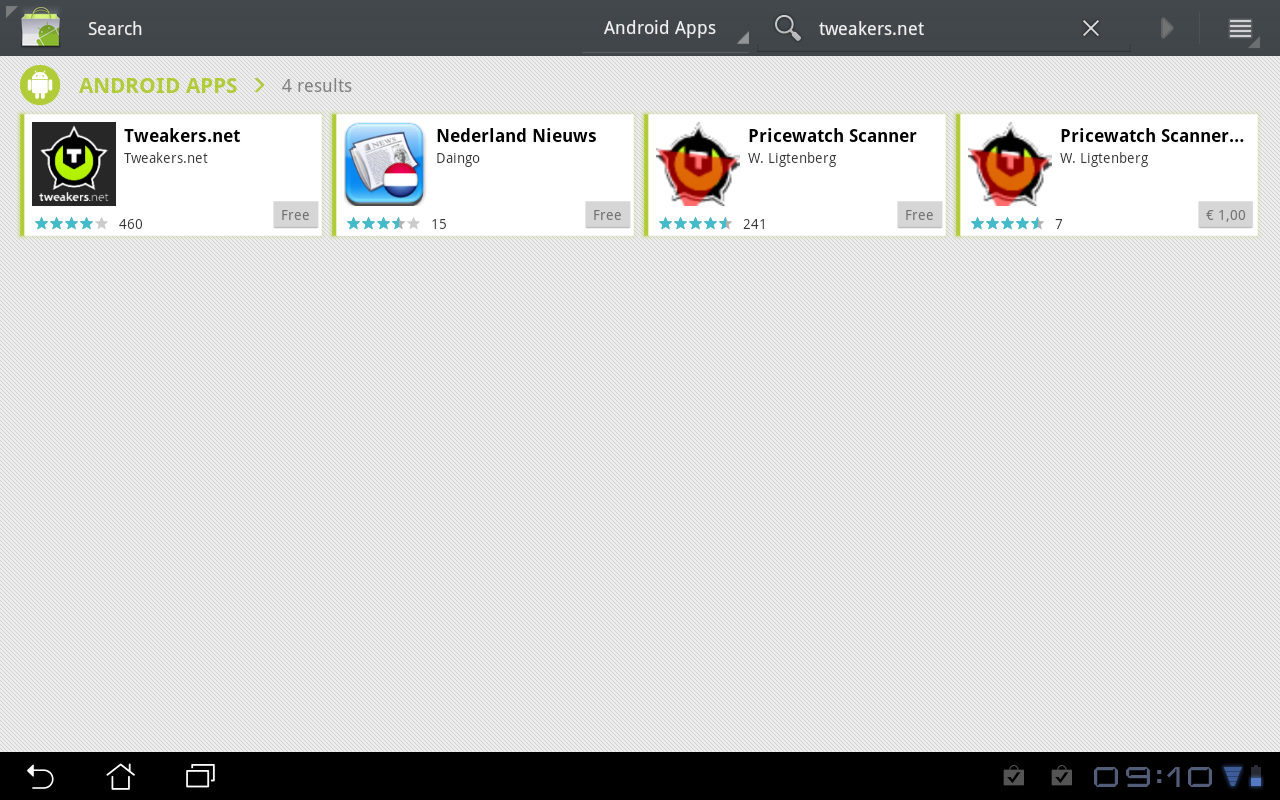
Task: Open the Android Market shopping bag icon
Action: click(41, 28)
